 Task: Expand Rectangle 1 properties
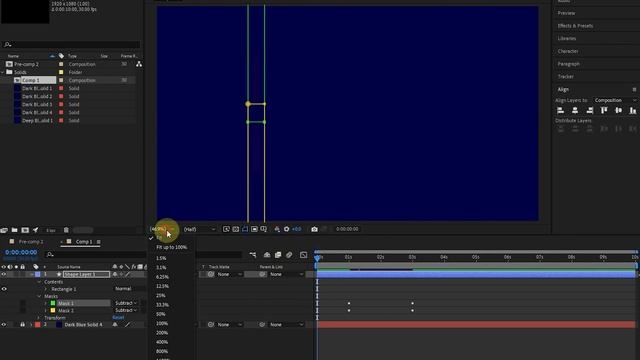[x=46, y=289]
